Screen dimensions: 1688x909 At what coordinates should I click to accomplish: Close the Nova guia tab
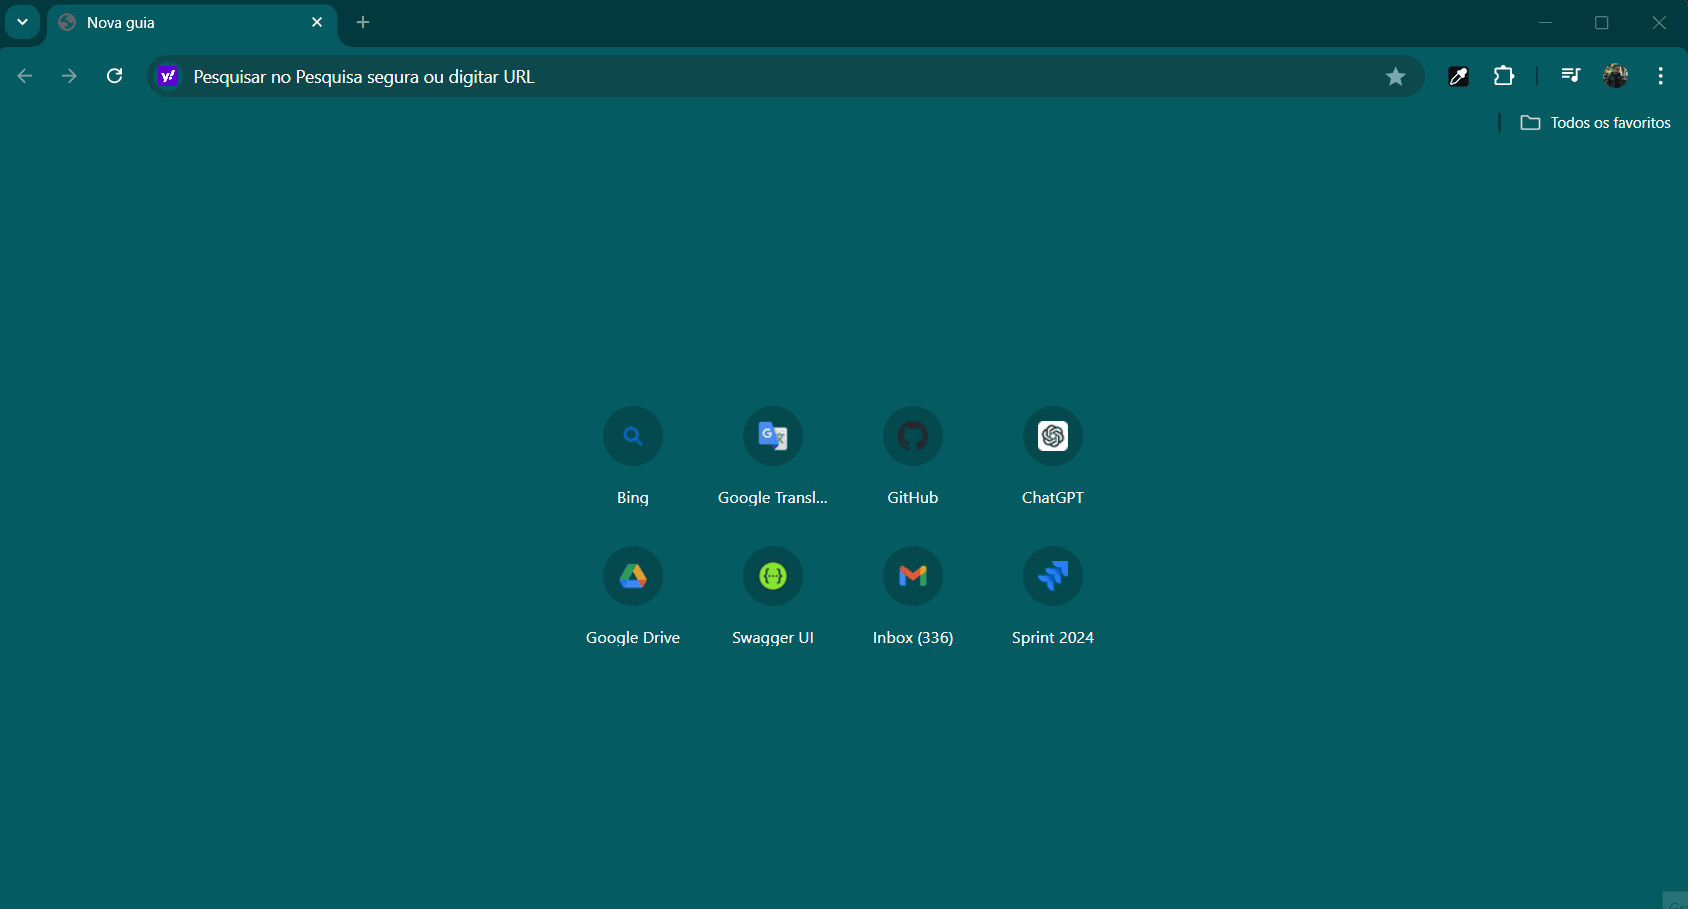click(317, 22)
